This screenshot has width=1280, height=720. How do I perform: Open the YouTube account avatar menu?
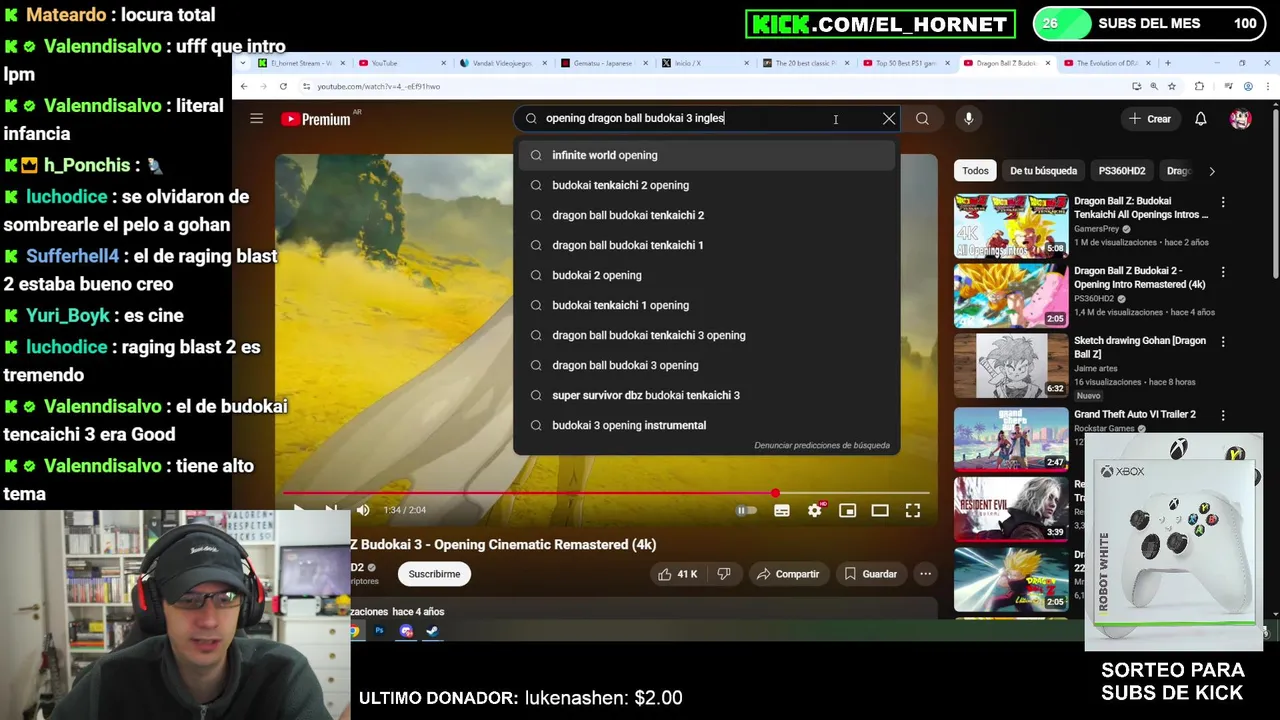1241,119
